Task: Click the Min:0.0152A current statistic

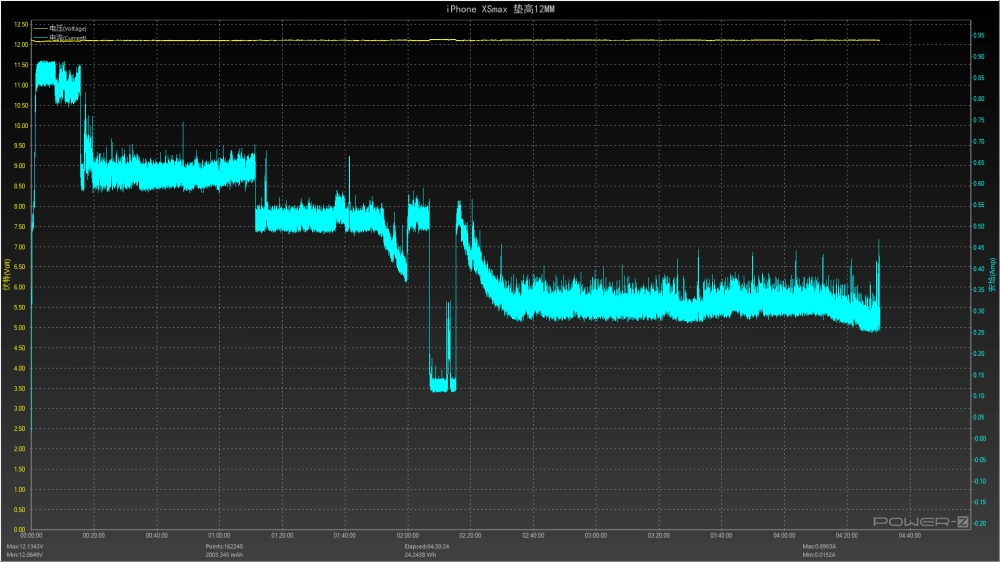Action: (x=819, y=555)
